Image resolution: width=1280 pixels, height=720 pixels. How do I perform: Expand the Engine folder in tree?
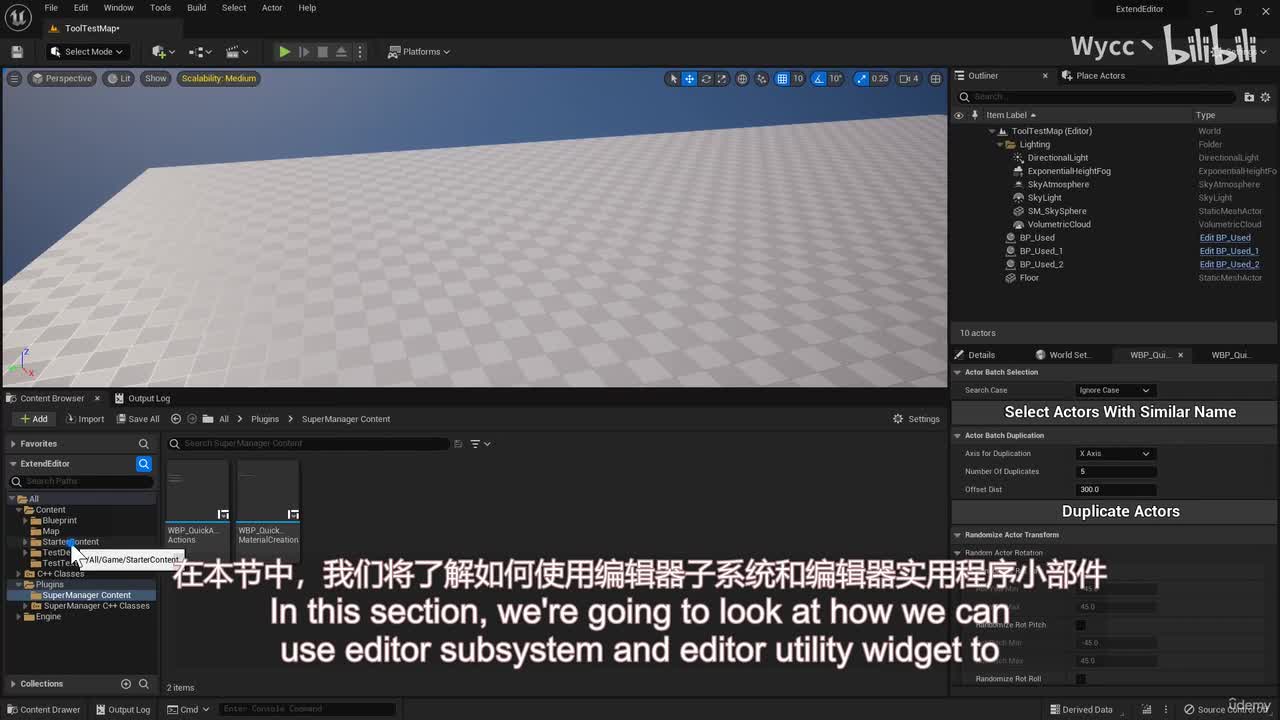(x=18, y=617)
